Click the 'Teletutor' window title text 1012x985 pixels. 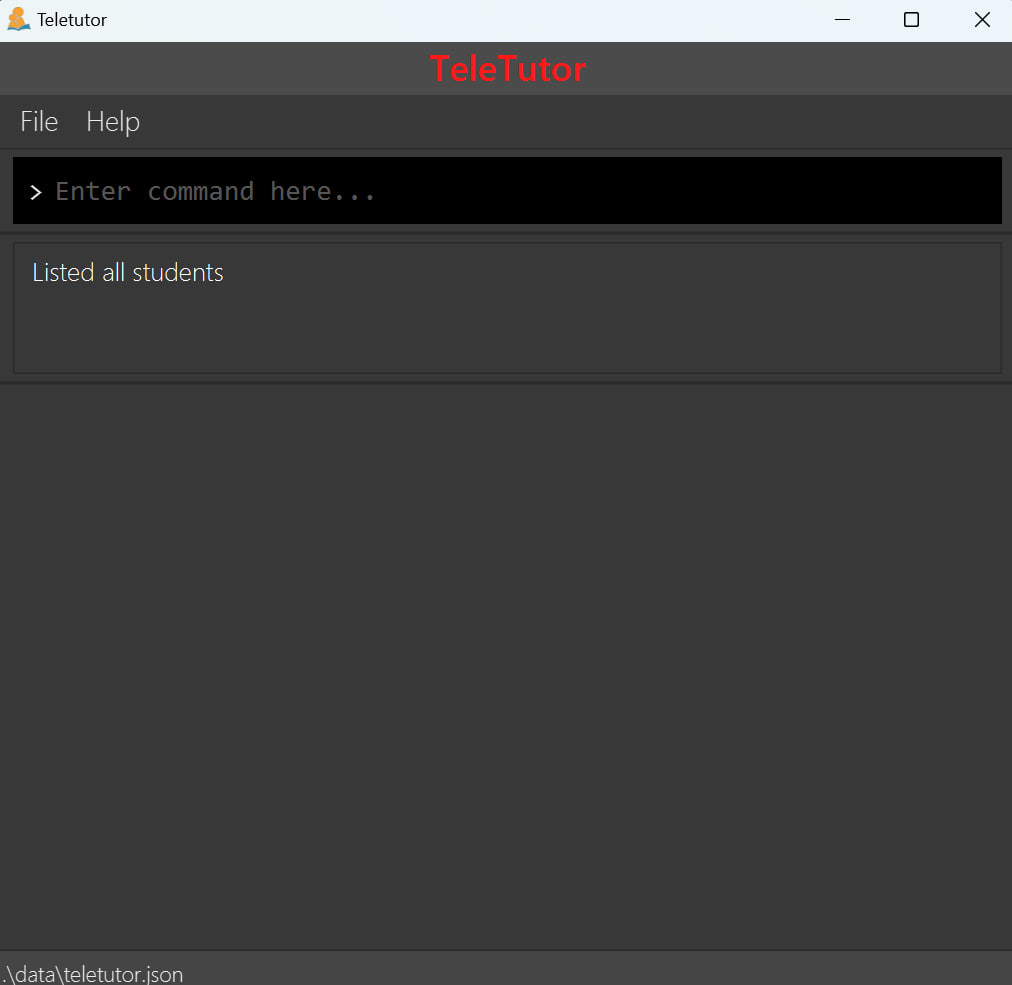(72, 20)
